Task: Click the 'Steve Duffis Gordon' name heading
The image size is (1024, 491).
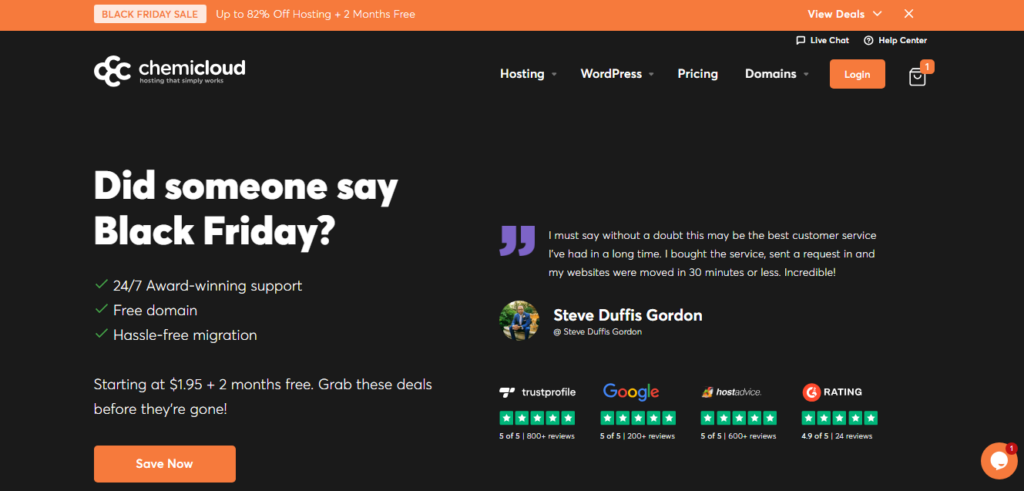Action: point(628,315)
